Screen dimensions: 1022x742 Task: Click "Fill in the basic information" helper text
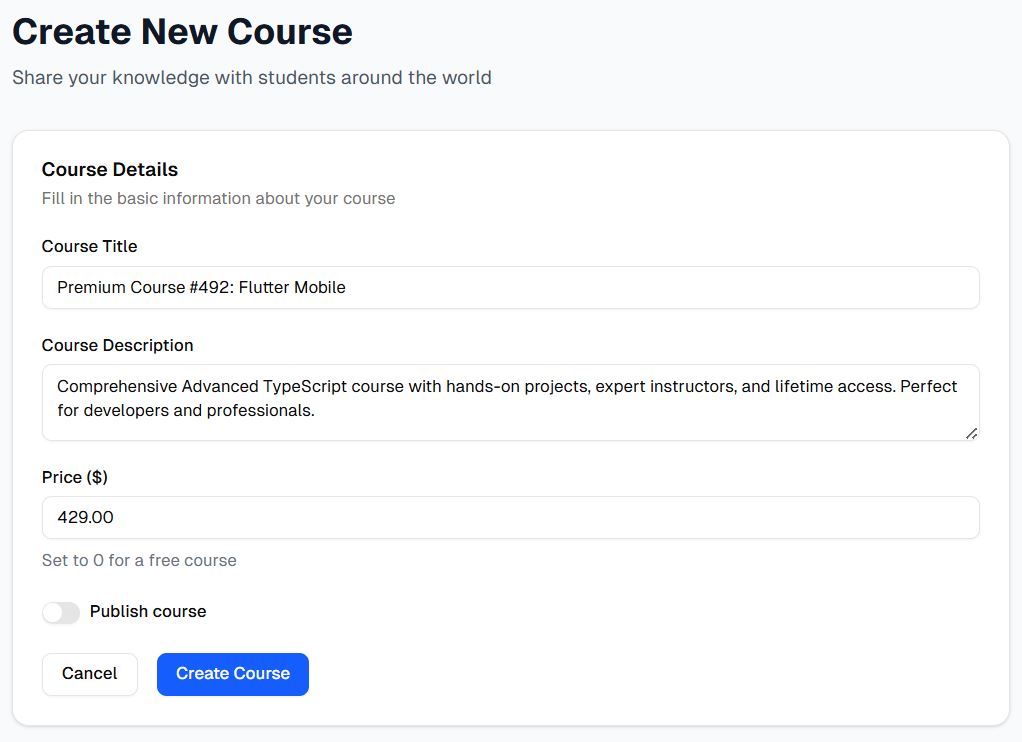[x=218, y=198]
